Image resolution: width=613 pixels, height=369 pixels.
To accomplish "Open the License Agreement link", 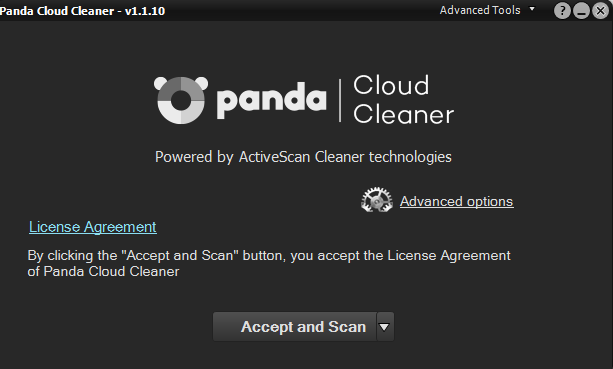I will click(93, 227).
